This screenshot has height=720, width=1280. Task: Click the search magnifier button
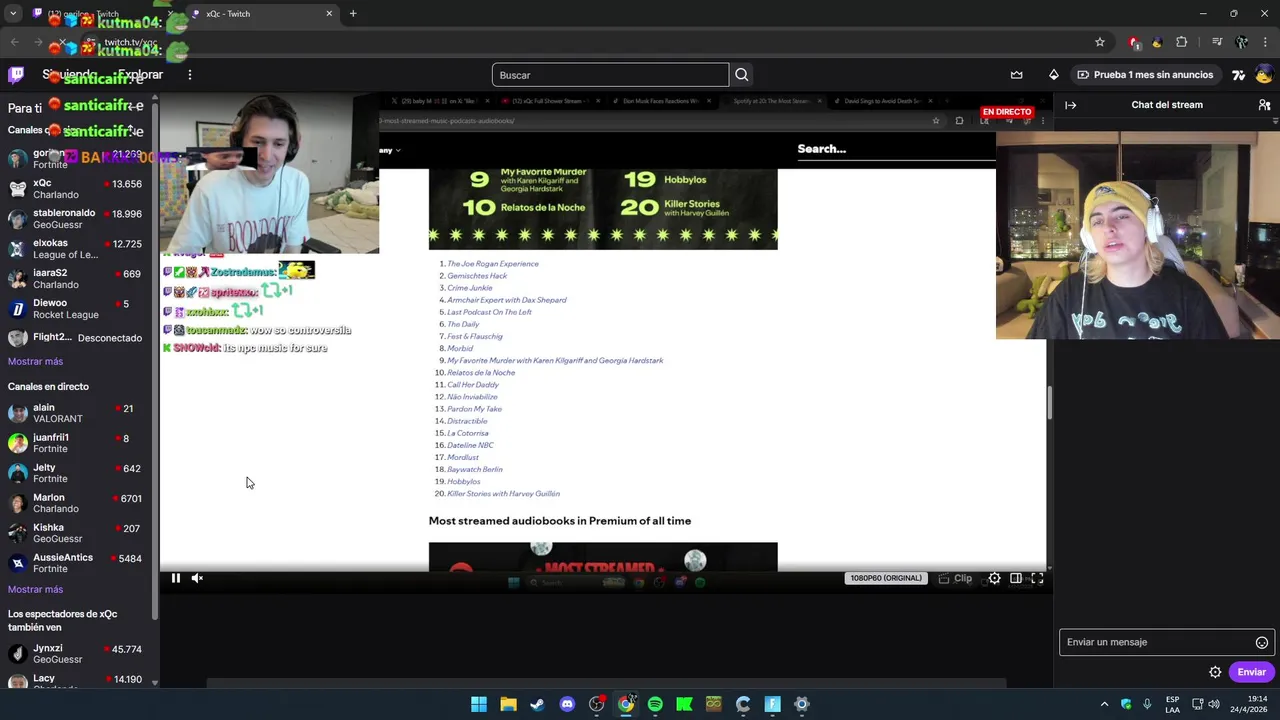741,75
